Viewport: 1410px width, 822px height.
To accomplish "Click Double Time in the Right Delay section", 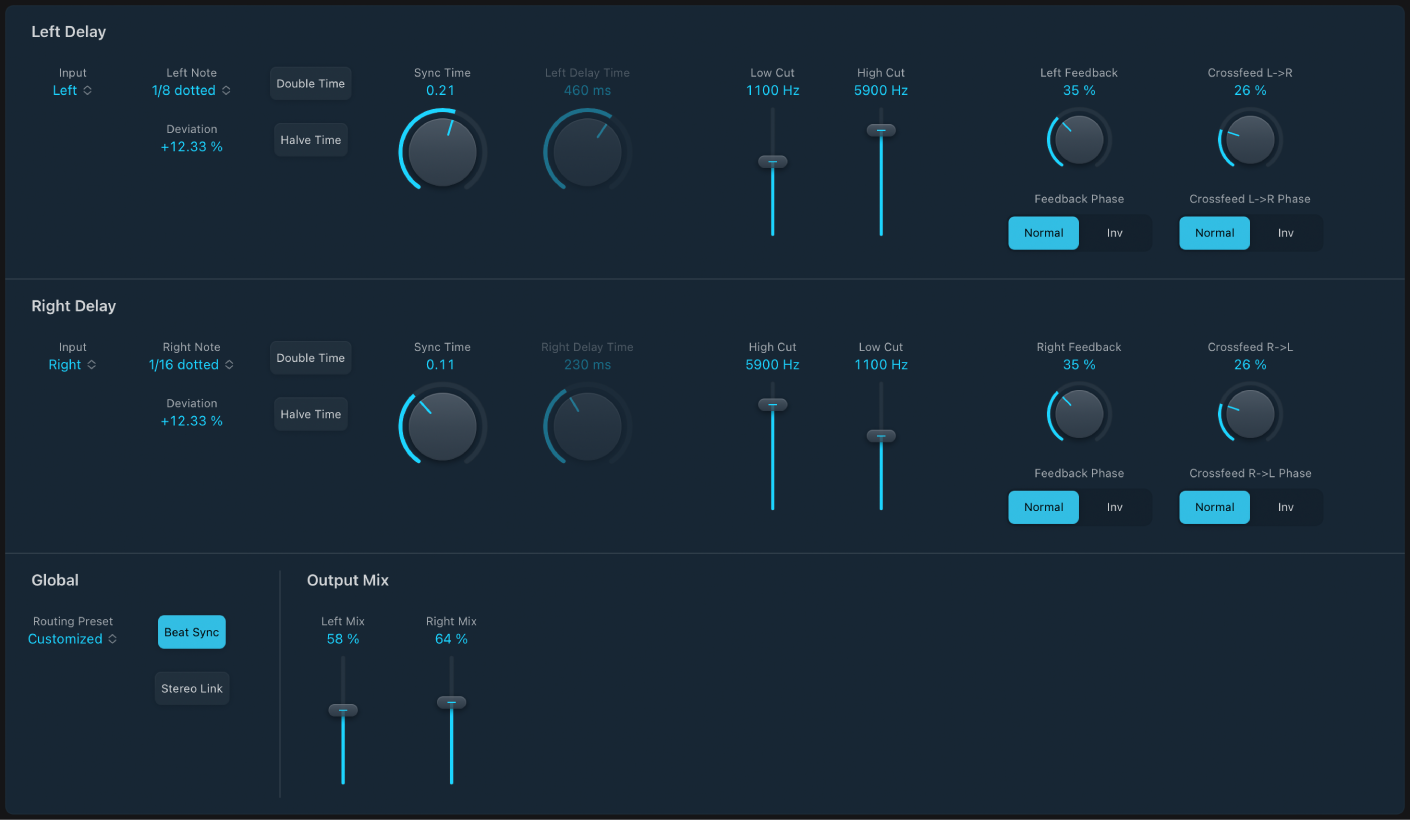I will [310, 357].
